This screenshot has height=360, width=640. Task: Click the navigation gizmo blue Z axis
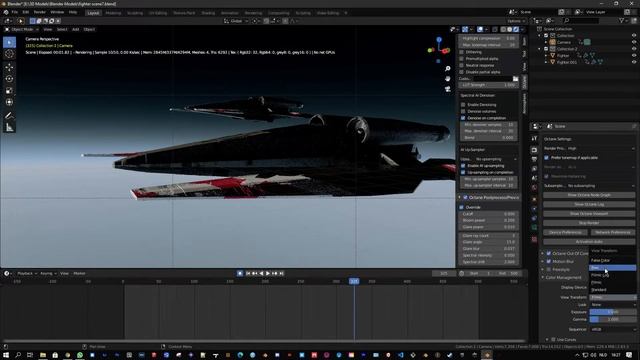pos(439,40)
